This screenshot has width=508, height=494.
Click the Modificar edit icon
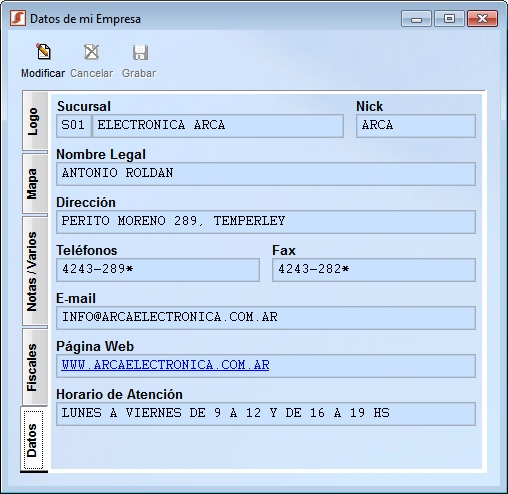pyautogui.click(x=43, y=52)
